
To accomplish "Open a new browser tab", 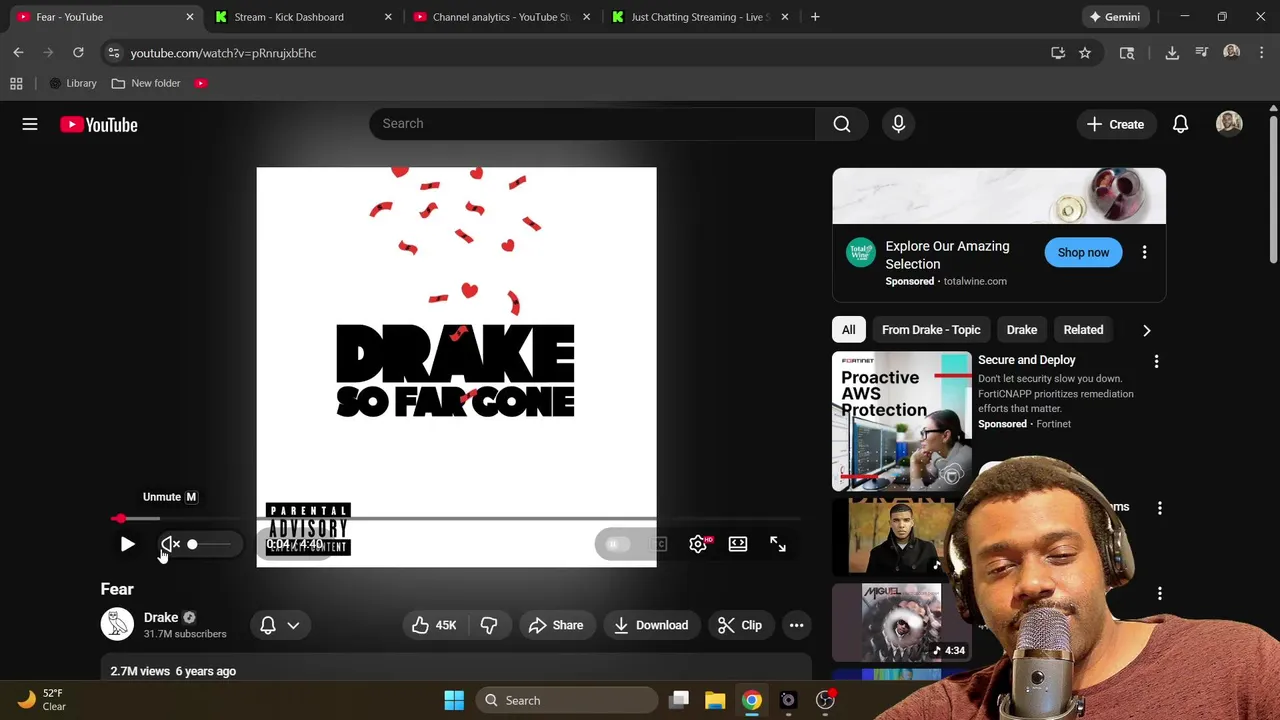I will 815,17.
